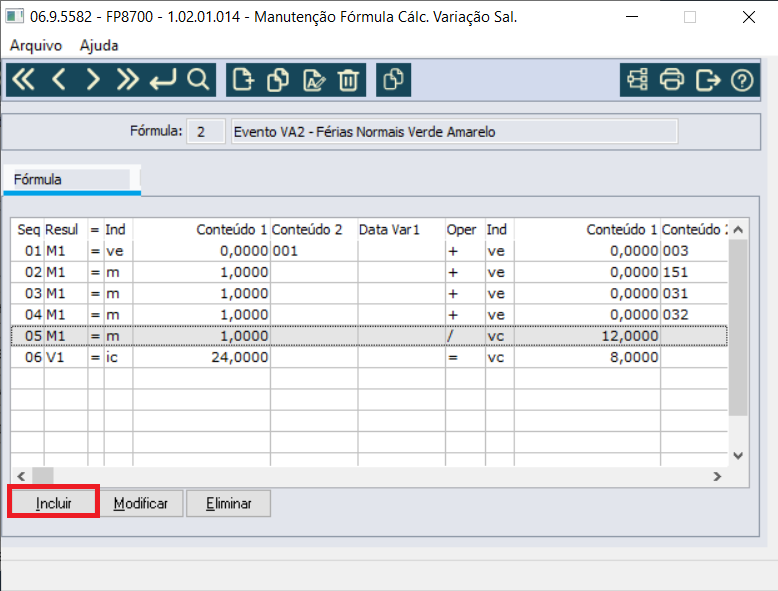Click the new document icon
The image size is (778, 591).
pyautogui.click(x=243, y=80)
